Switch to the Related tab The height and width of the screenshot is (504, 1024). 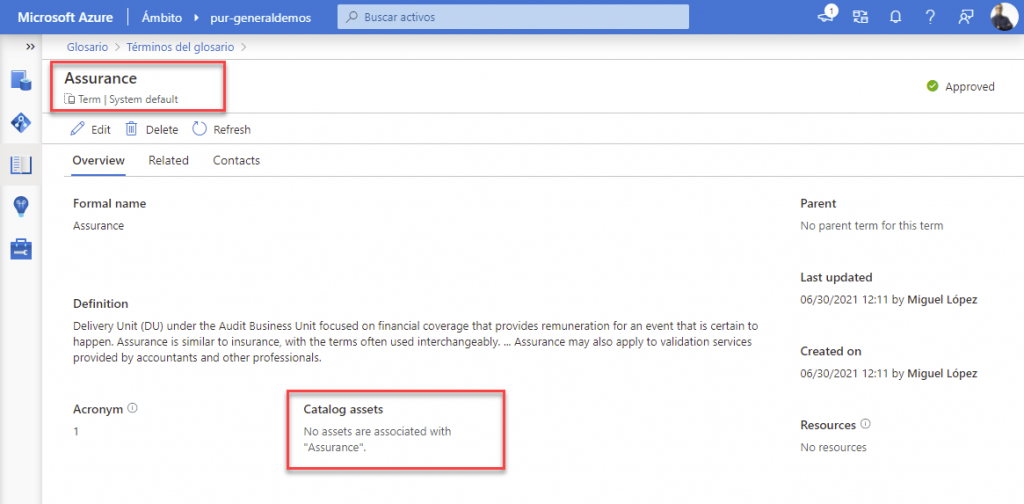tap(168, 160)
